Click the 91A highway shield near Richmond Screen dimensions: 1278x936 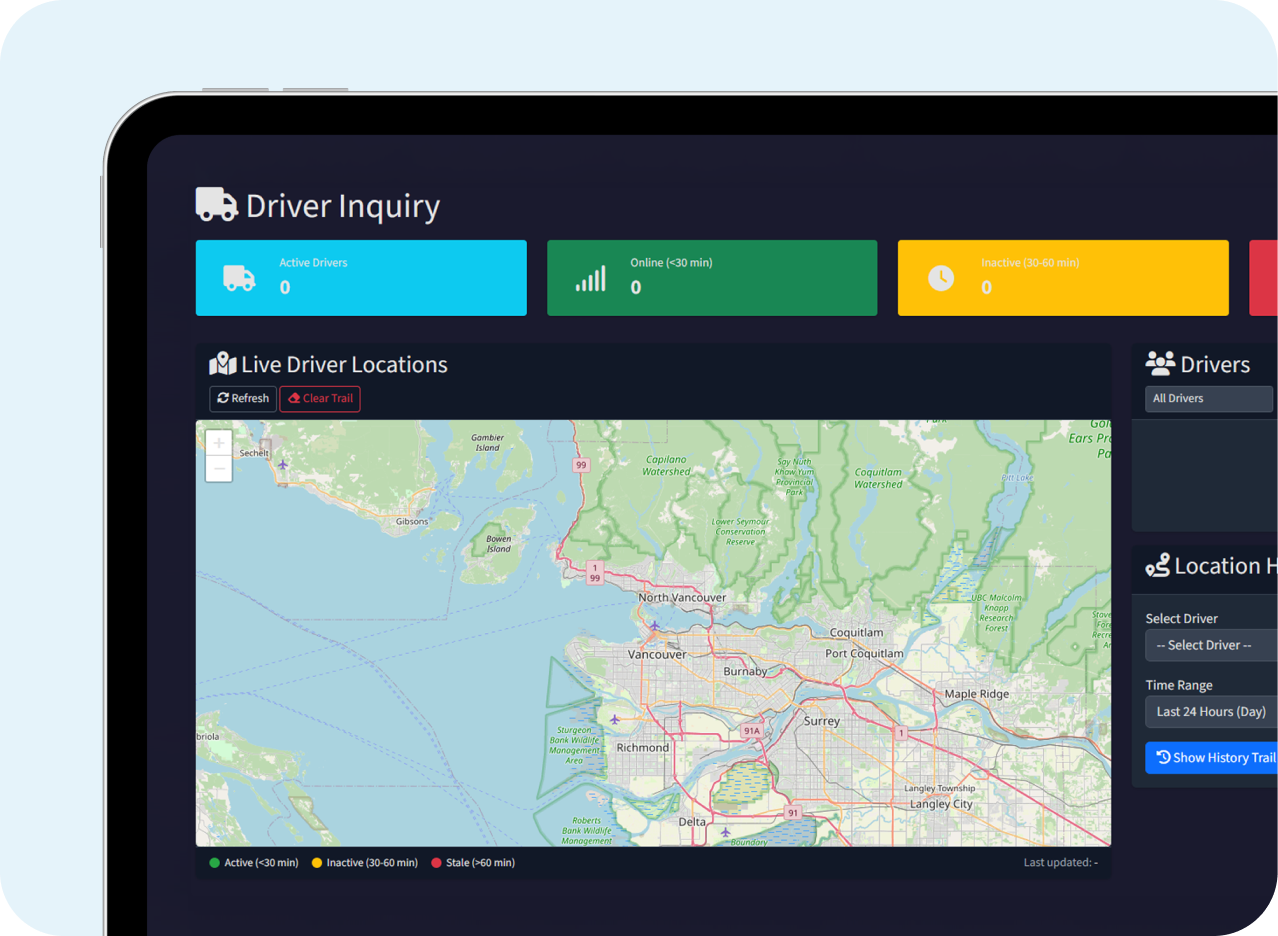tap(752, 731)
